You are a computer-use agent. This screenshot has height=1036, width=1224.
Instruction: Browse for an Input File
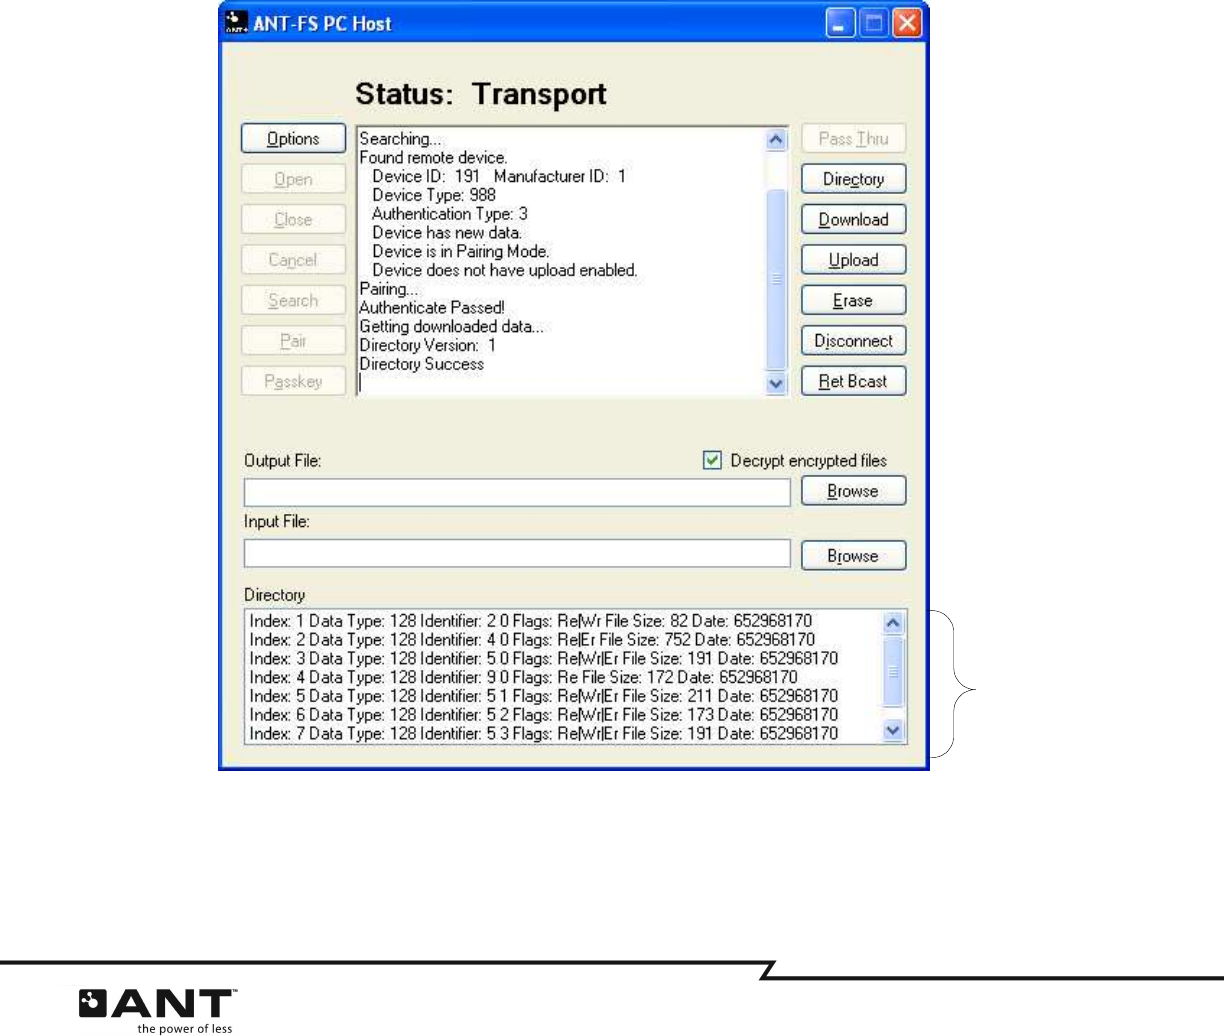[853, 556]
